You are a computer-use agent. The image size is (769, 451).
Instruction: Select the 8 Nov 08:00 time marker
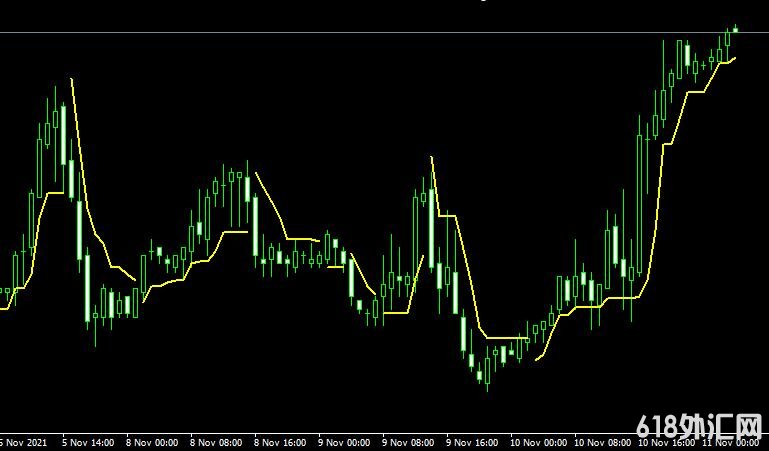click(216, 441)
